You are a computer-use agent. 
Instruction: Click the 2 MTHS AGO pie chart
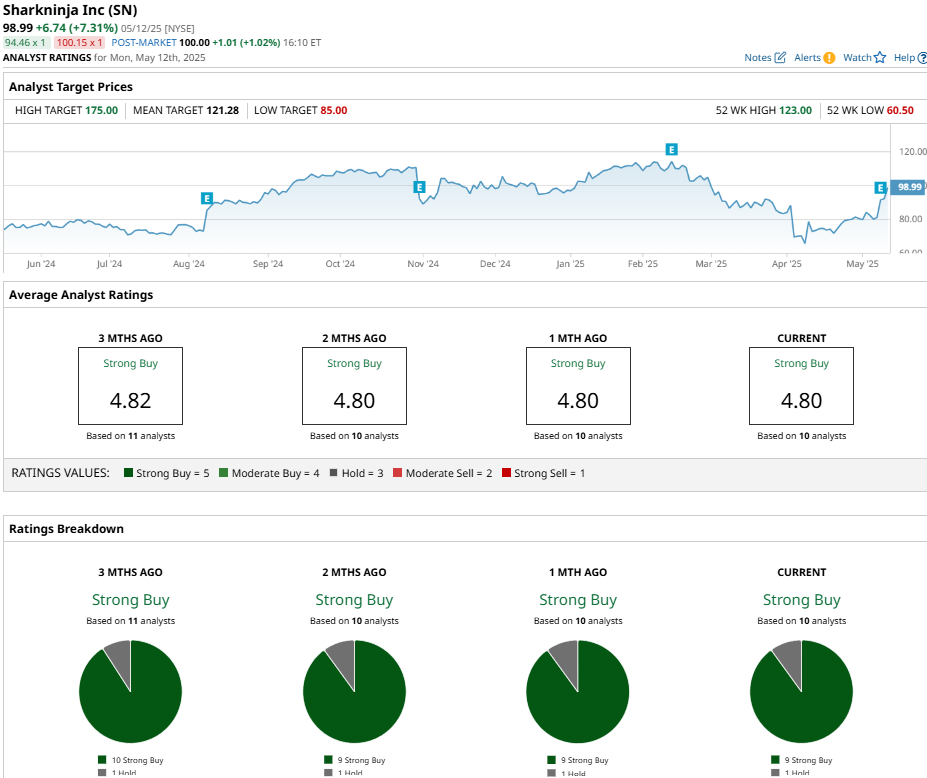[x=354, y=691]
